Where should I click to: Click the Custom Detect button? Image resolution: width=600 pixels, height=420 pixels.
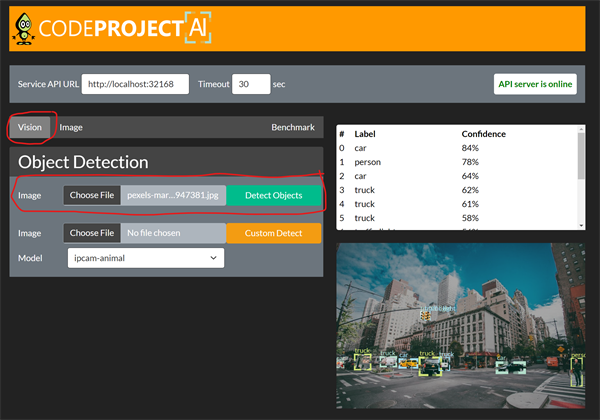(274, 233)
